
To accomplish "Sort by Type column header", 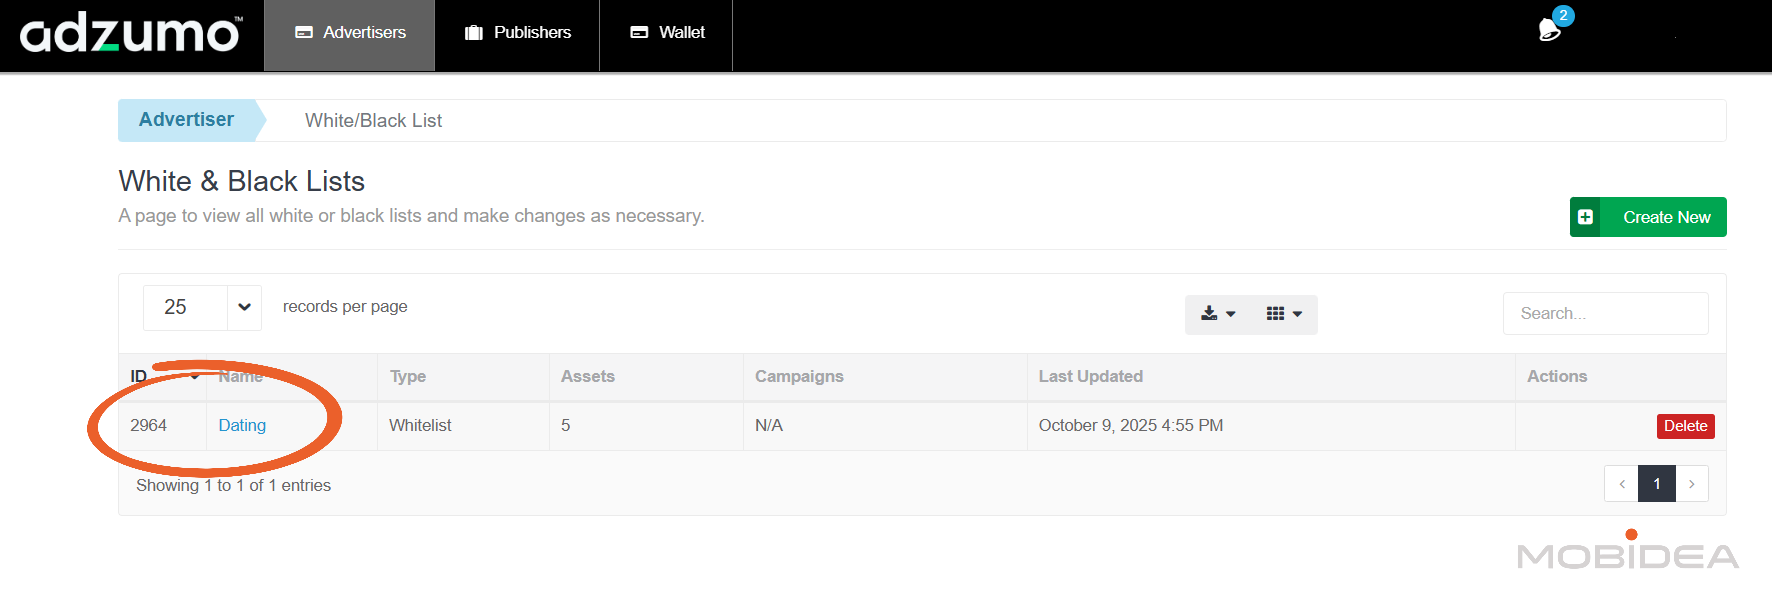I will click(408, 377).
